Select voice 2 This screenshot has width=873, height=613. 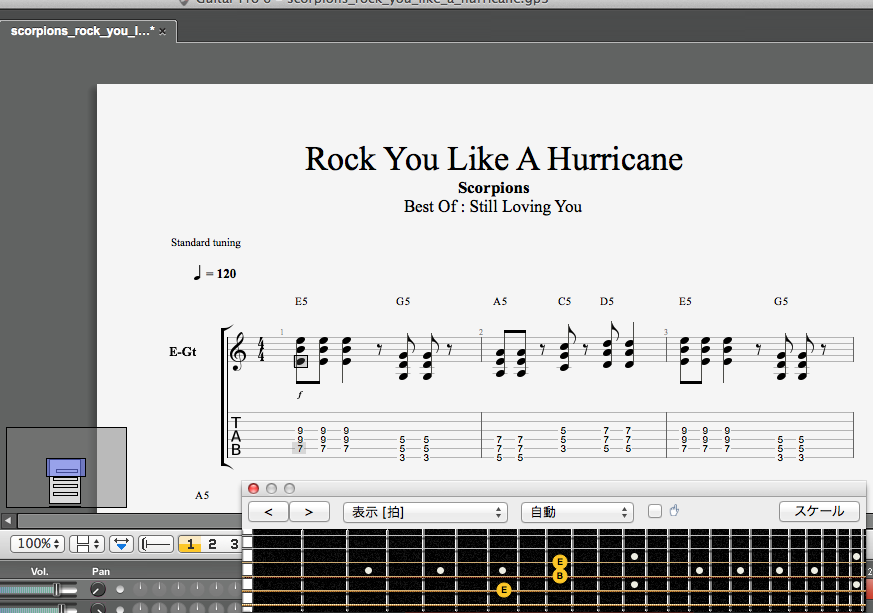[212, 543]
